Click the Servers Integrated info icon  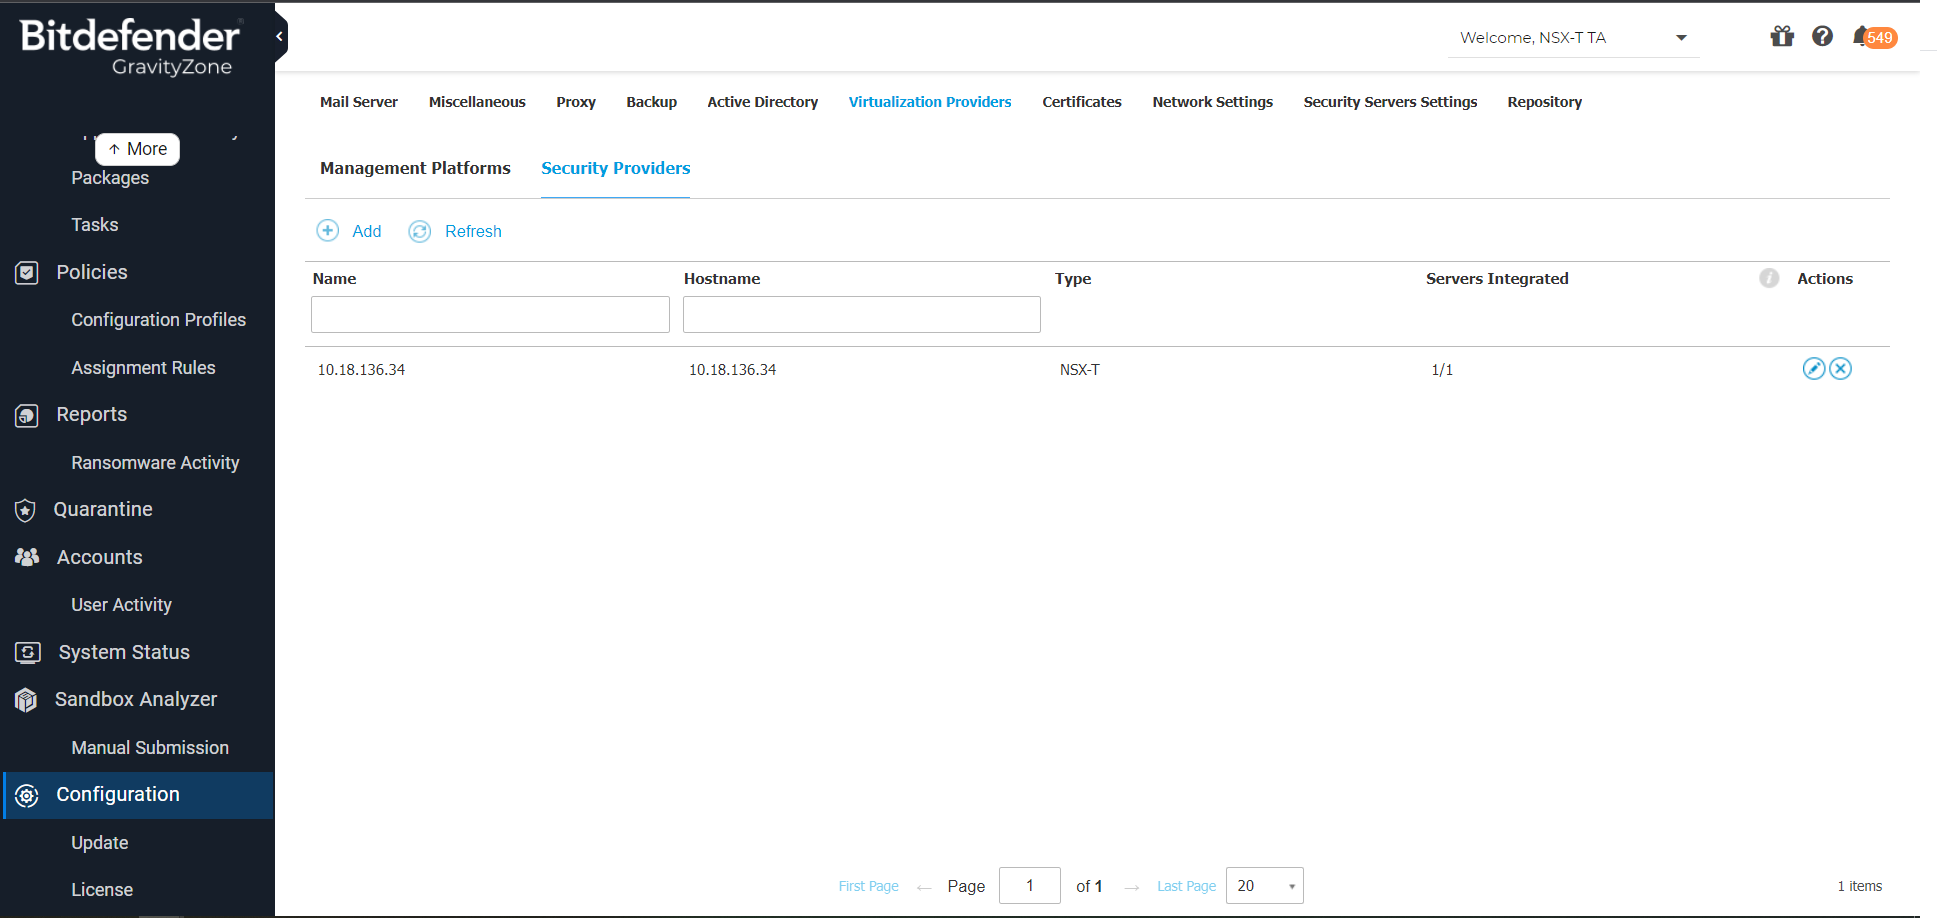coord(1769,278)
